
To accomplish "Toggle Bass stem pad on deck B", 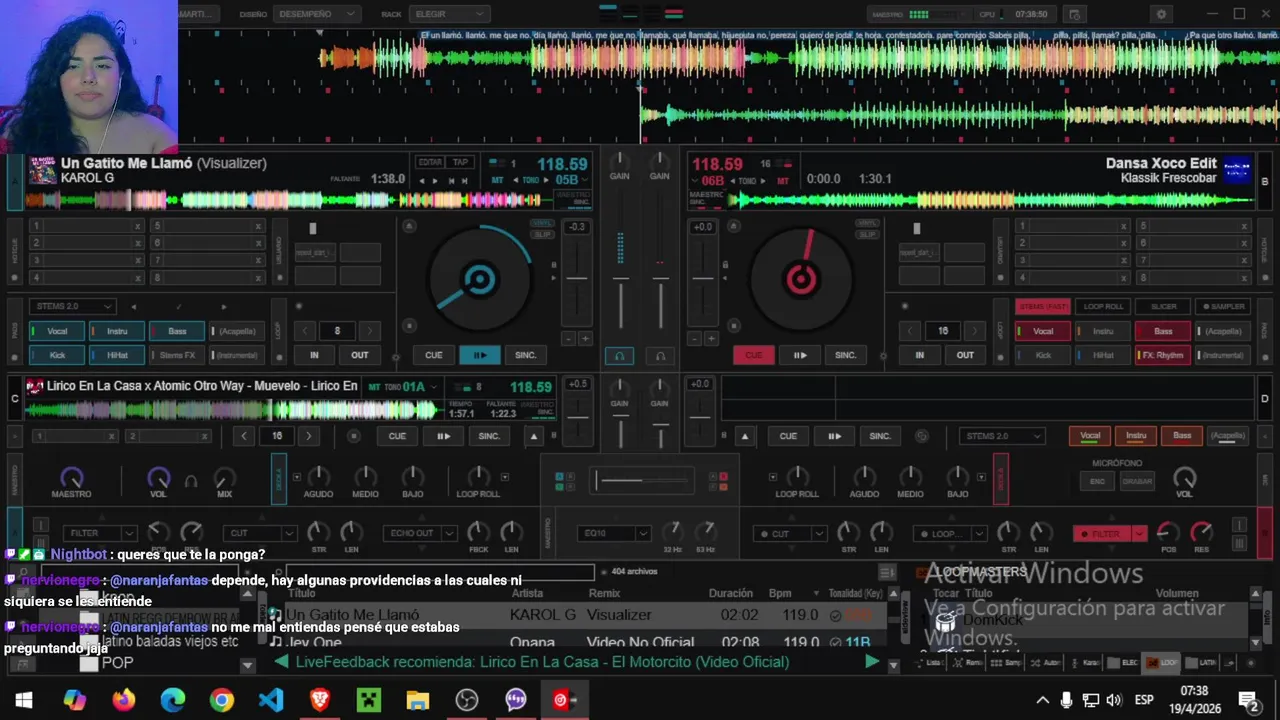I will 1163,331.
